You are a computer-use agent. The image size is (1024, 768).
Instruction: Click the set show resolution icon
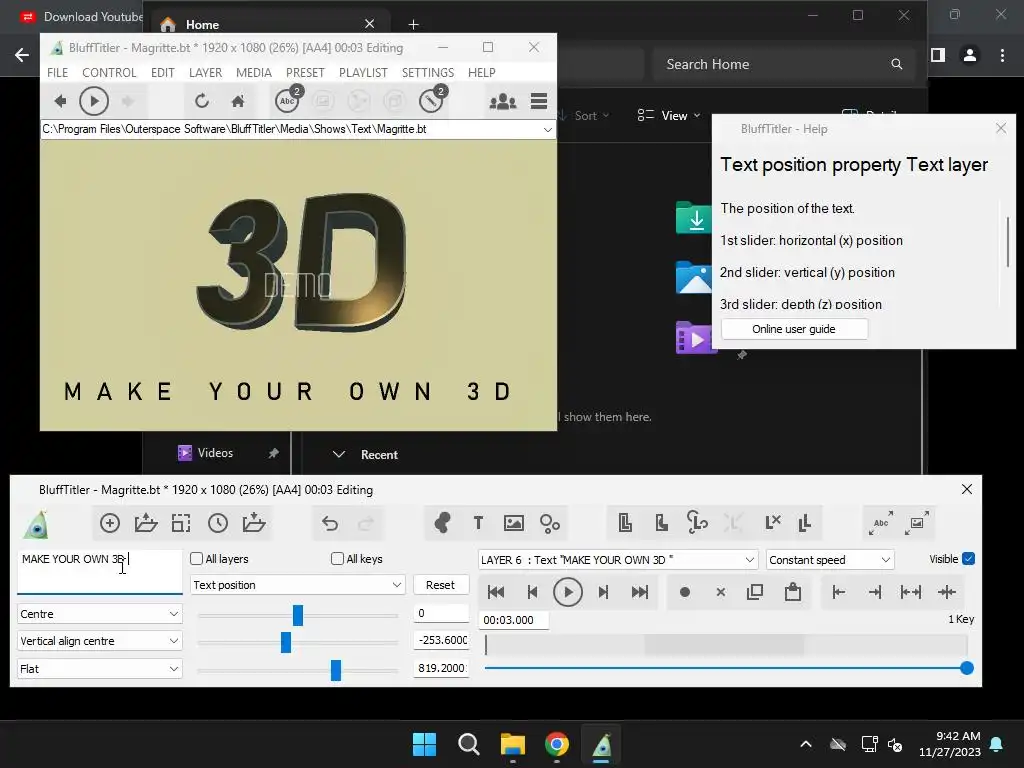click(181, 523)
